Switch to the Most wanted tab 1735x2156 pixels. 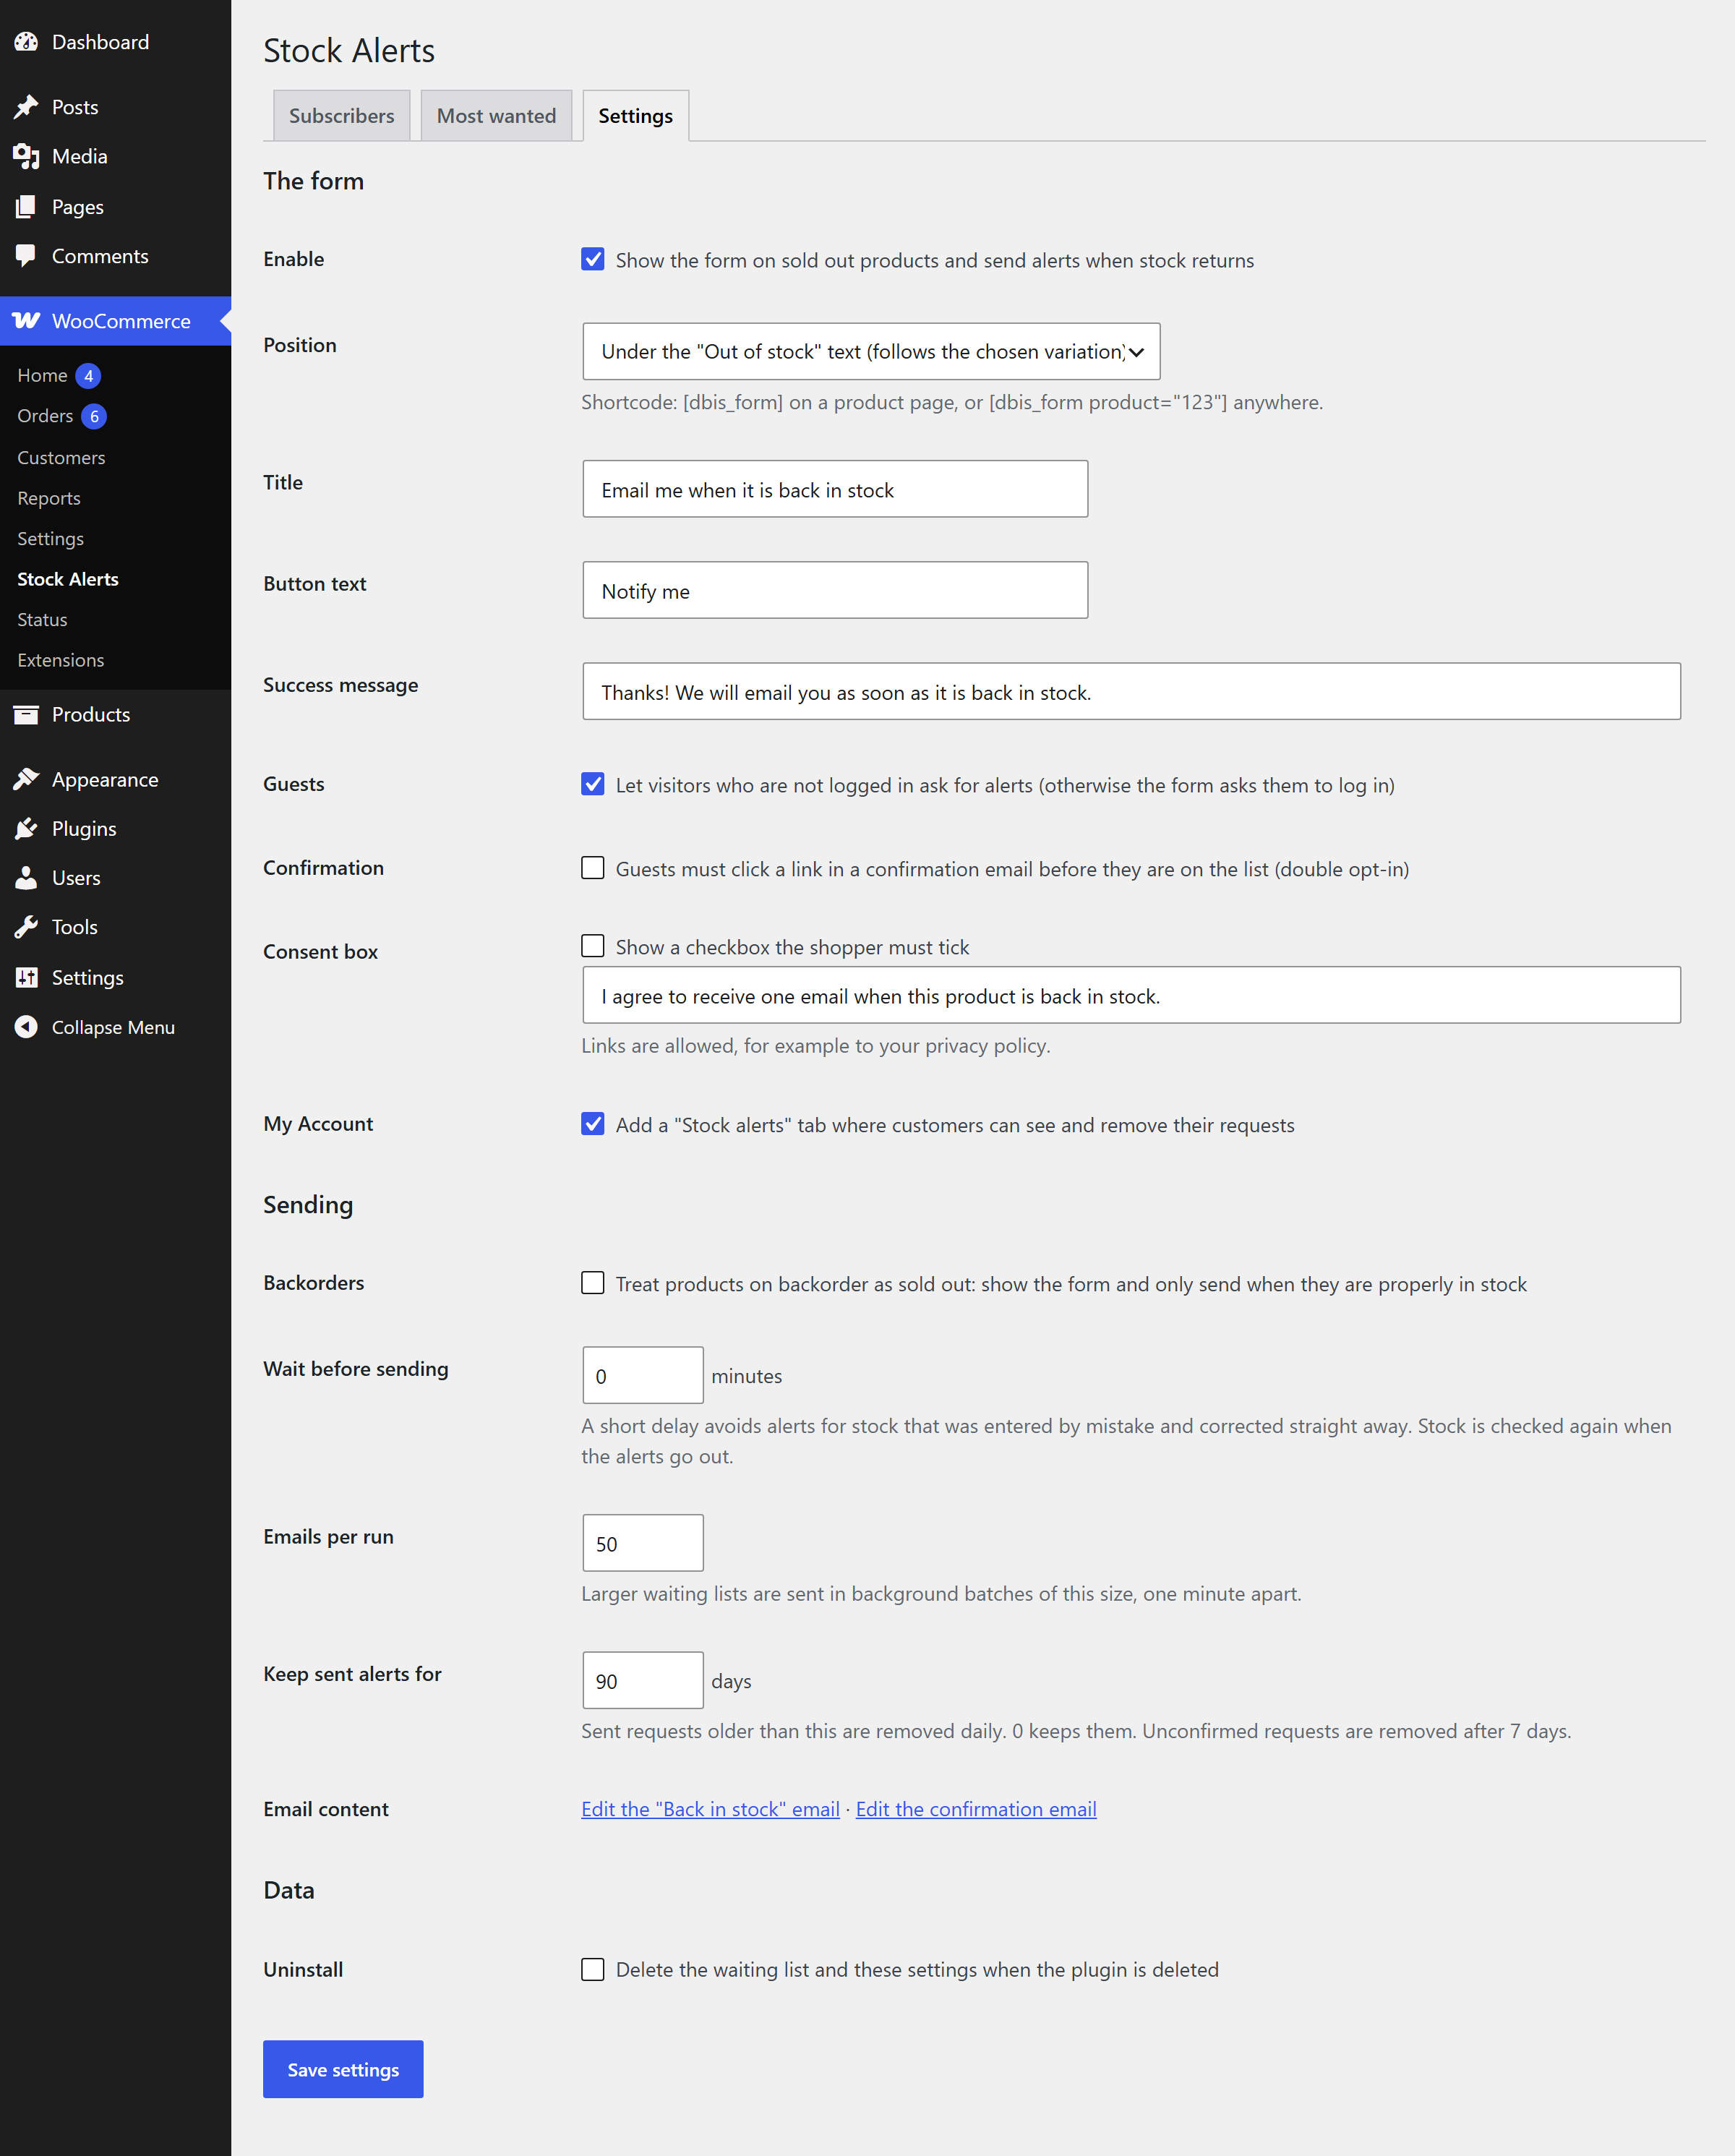click(496, 116)
